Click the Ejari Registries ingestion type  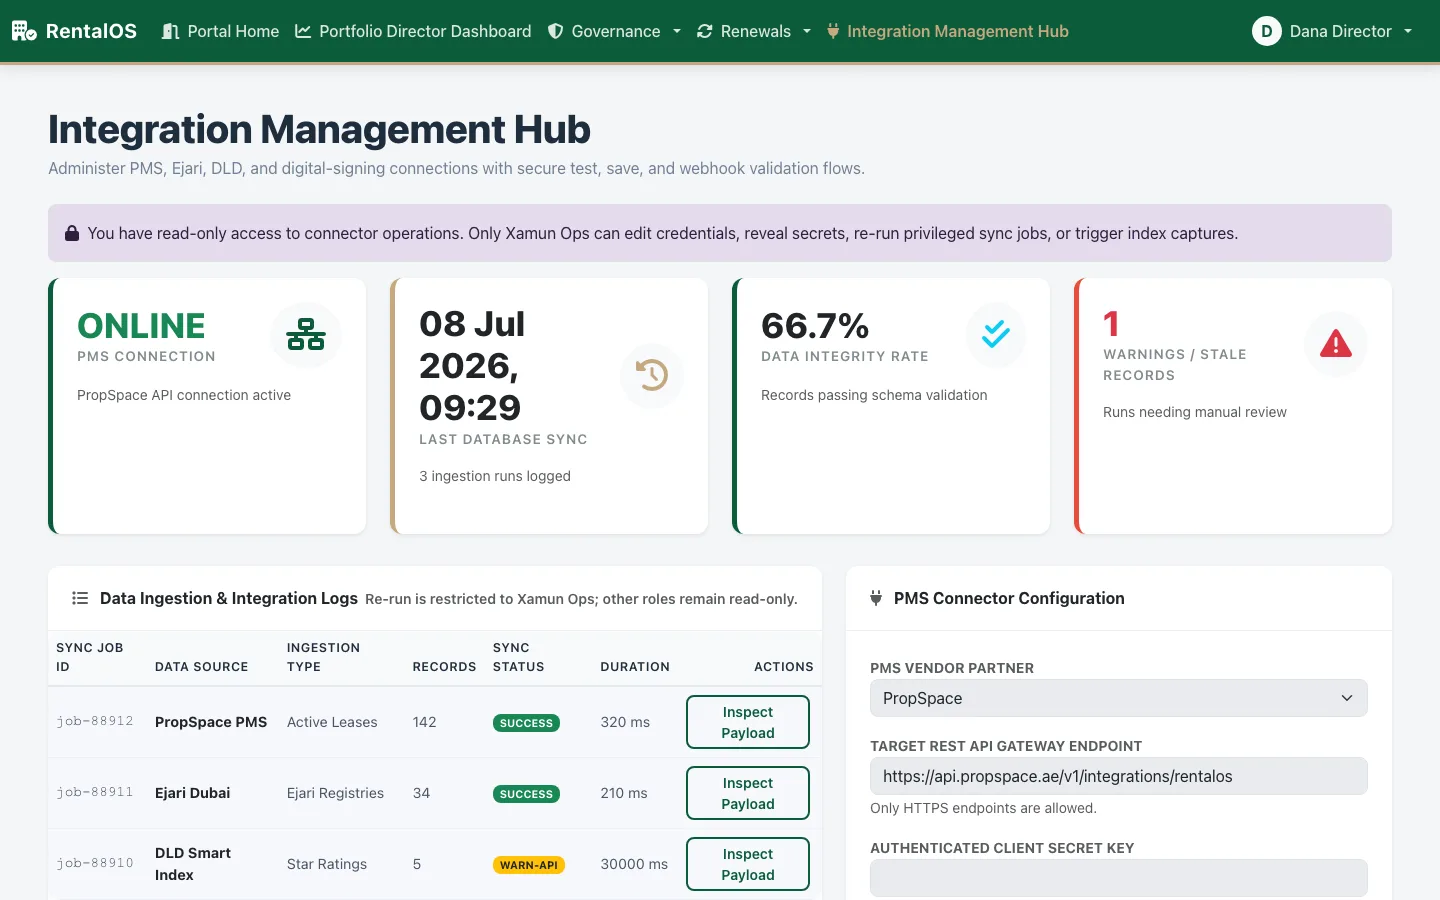tap(335, 793)
